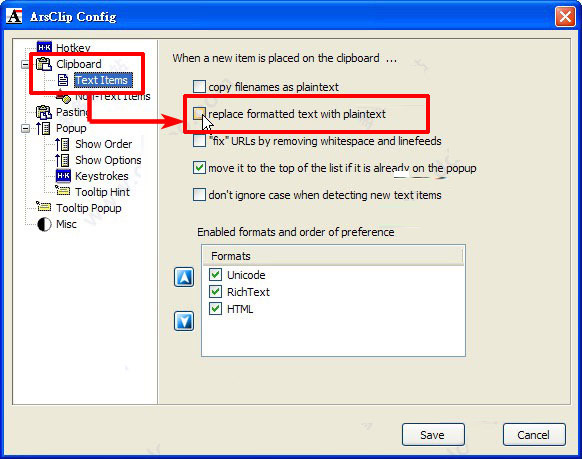
Task: Open Show Order settings
Action: tap(104, 144)
